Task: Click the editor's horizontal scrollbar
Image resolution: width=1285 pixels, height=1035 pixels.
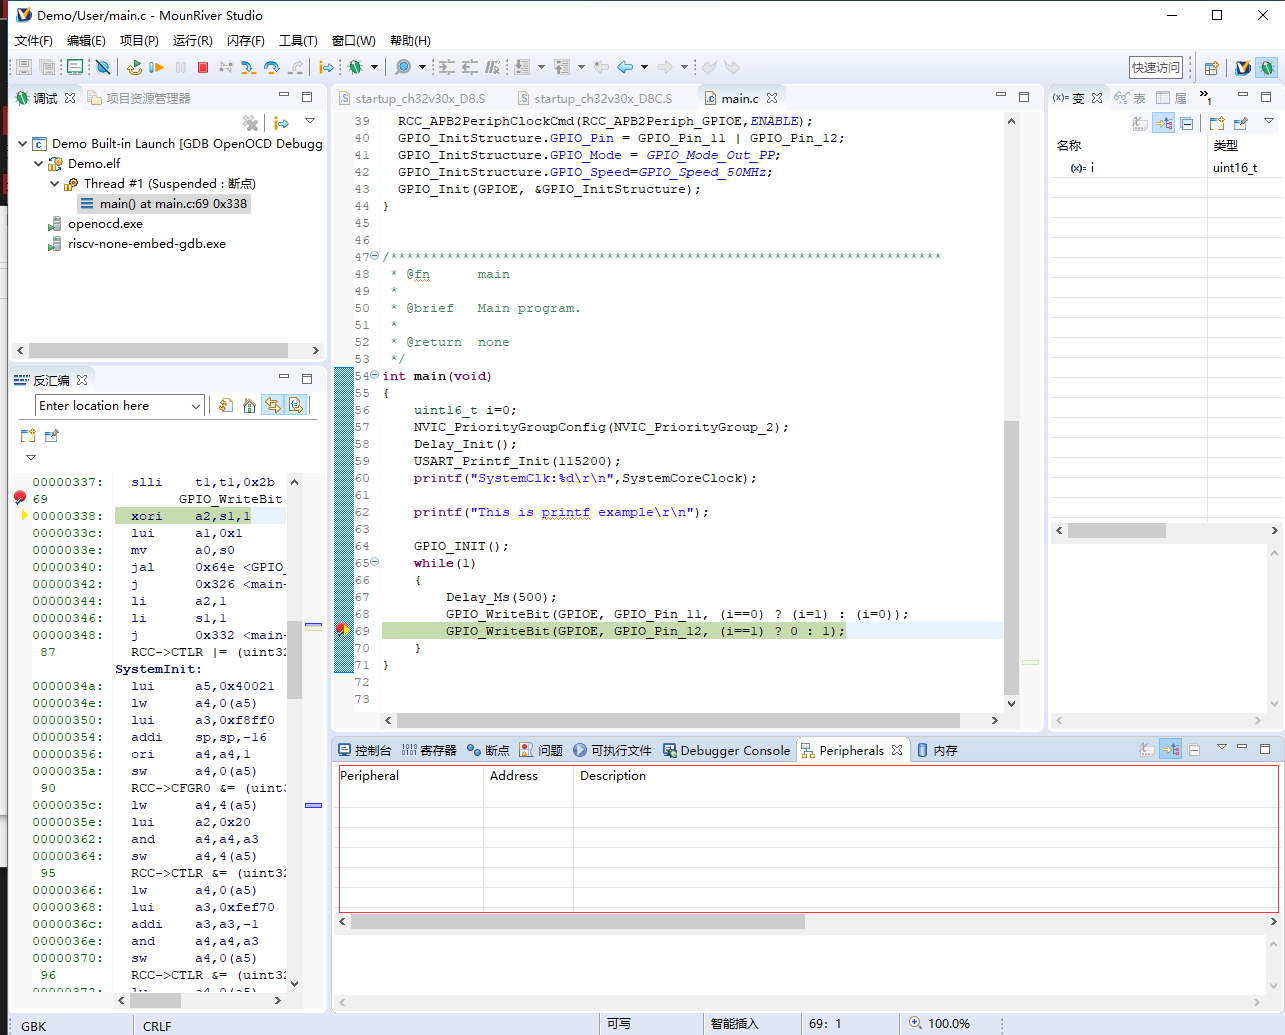Action: coord(678,720)
